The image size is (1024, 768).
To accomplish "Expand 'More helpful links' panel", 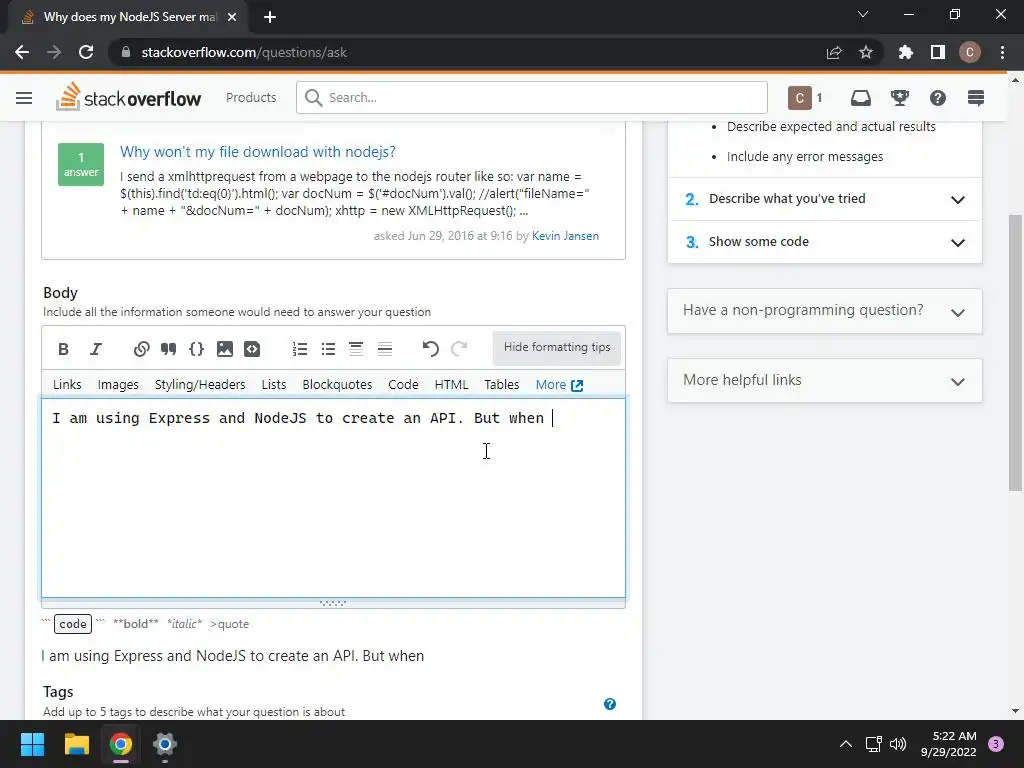I will [x=825, y=381].
